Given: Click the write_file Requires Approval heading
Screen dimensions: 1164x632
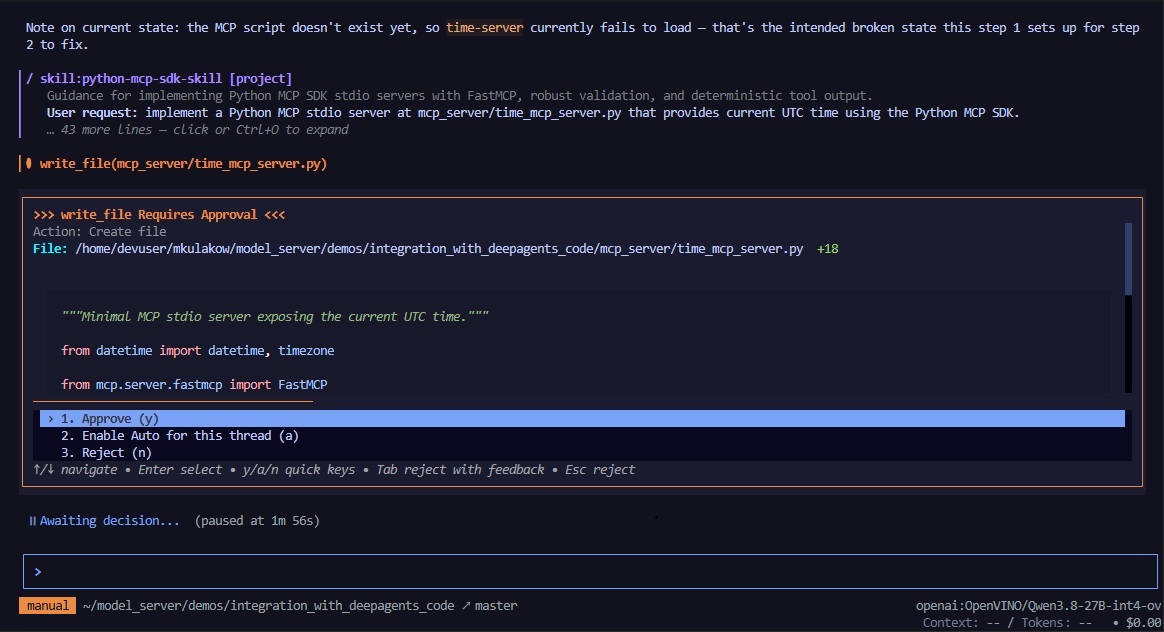Looking at the screenshot, I should [x=159, y=215].
